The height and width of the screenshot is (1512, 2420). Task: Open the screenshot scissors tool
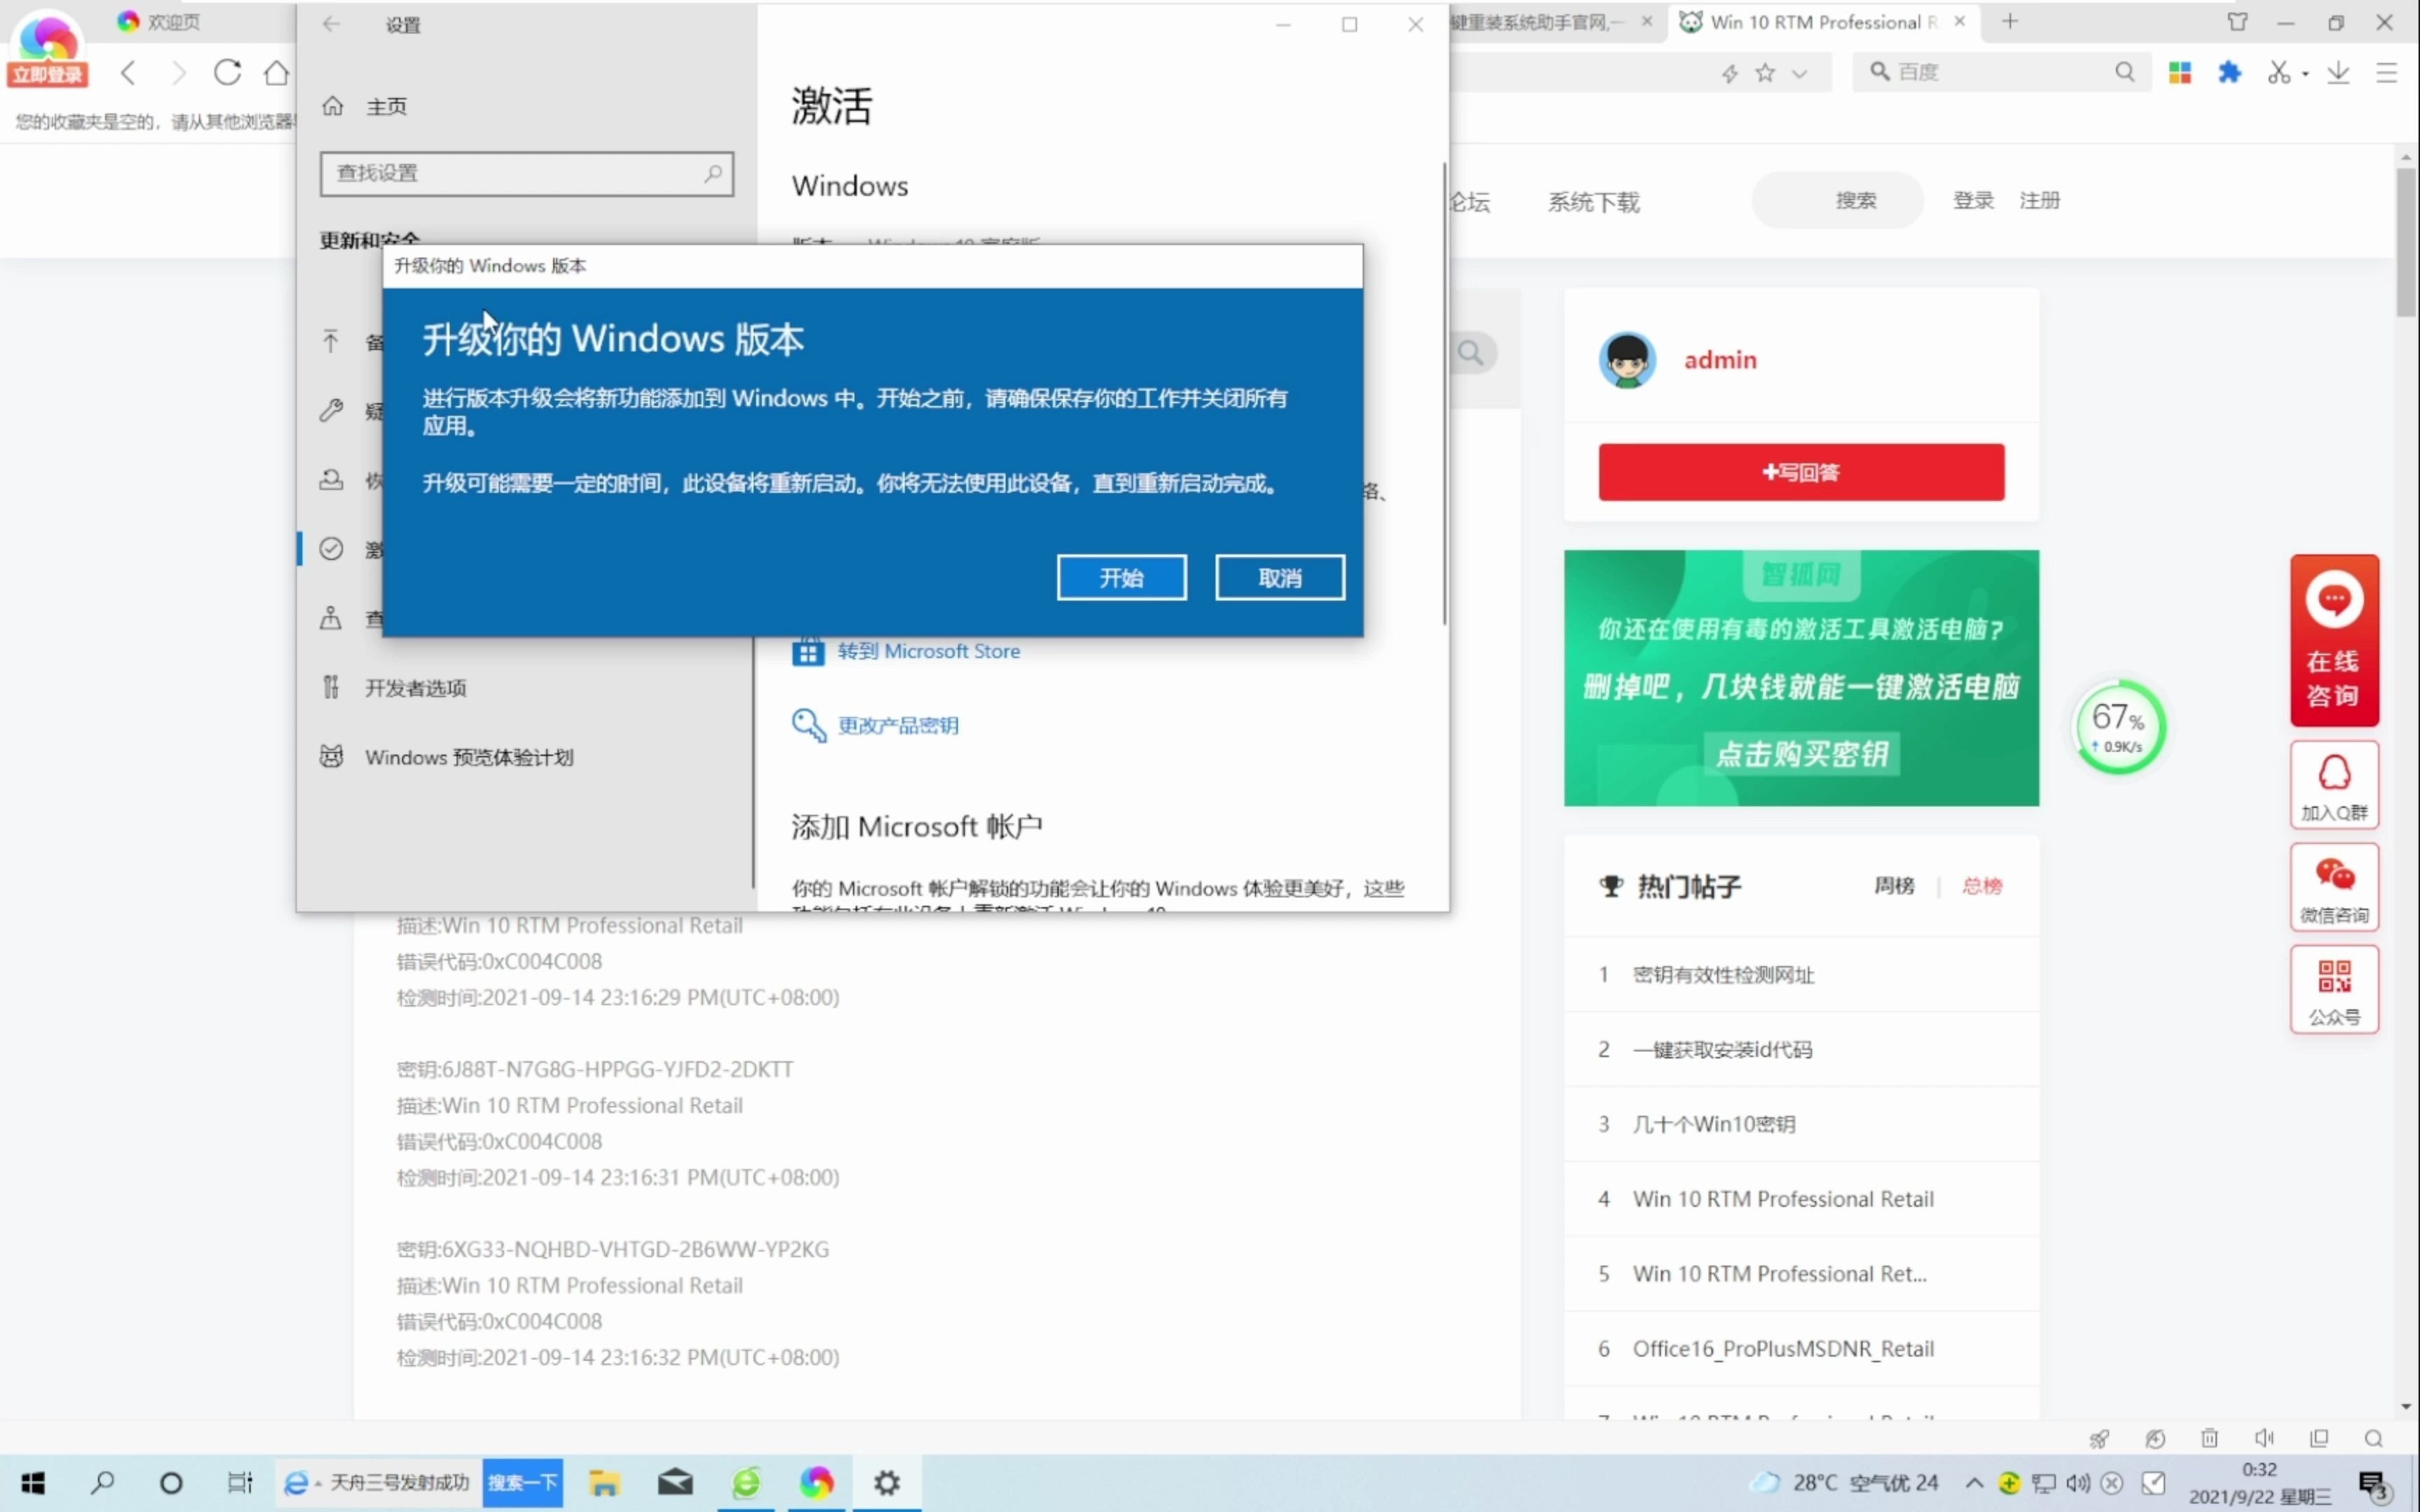[2278, 72]
